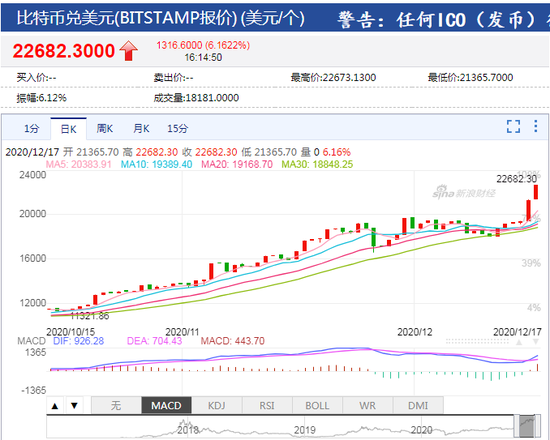The height and width of the screenshot is (440, 550).
Task: Click the 2020/12/17 date axis label
Action: (x=517, y=332)
